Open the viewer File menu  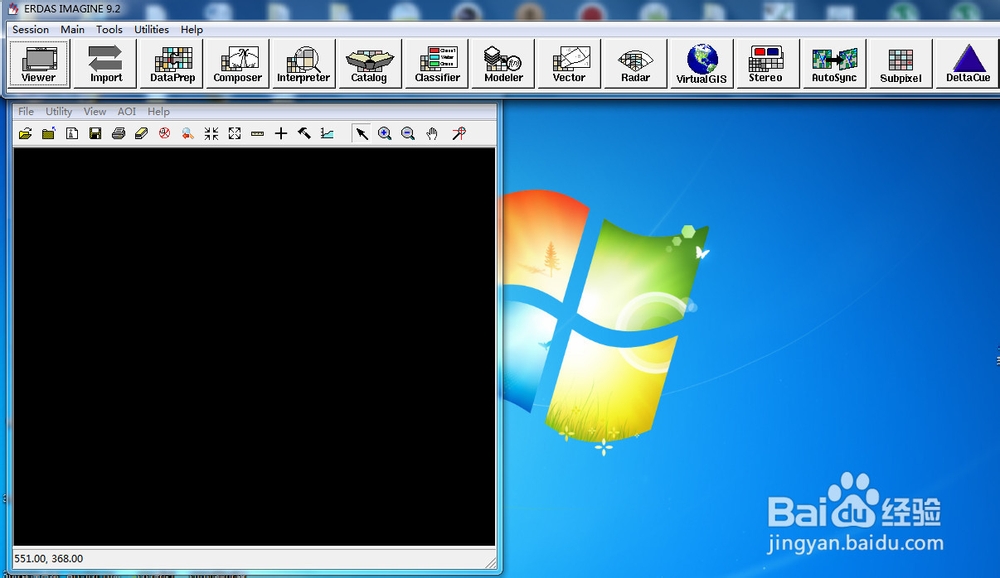click(x=26, y=111)
